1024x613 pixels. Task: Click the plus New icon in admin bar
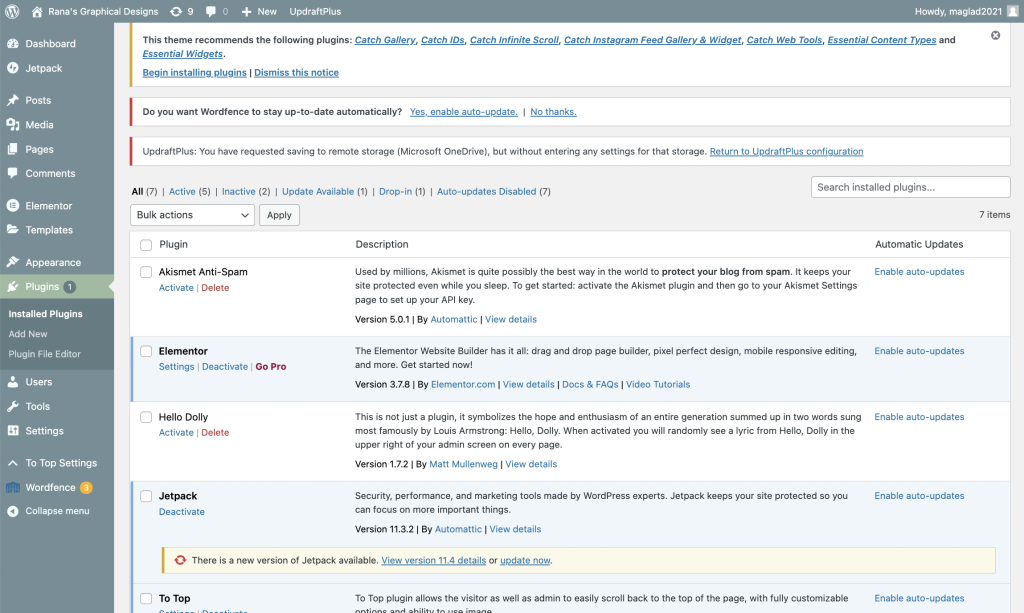246,11
